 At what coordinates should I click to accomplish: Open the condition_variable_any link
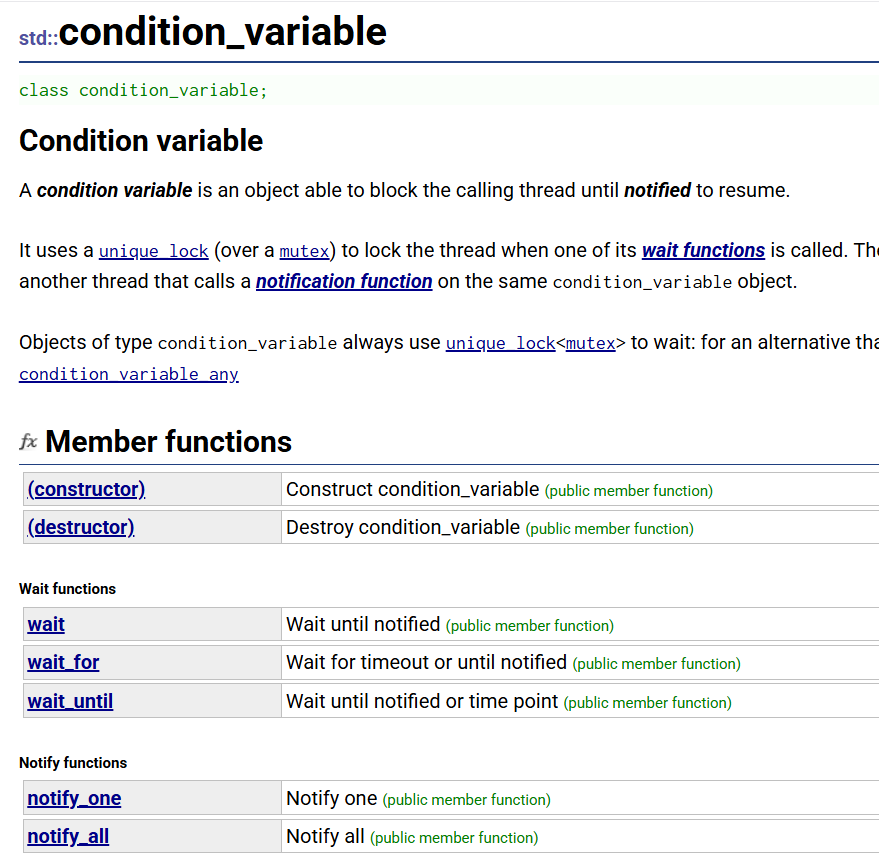pyautogui.click(x=129, y=374)
